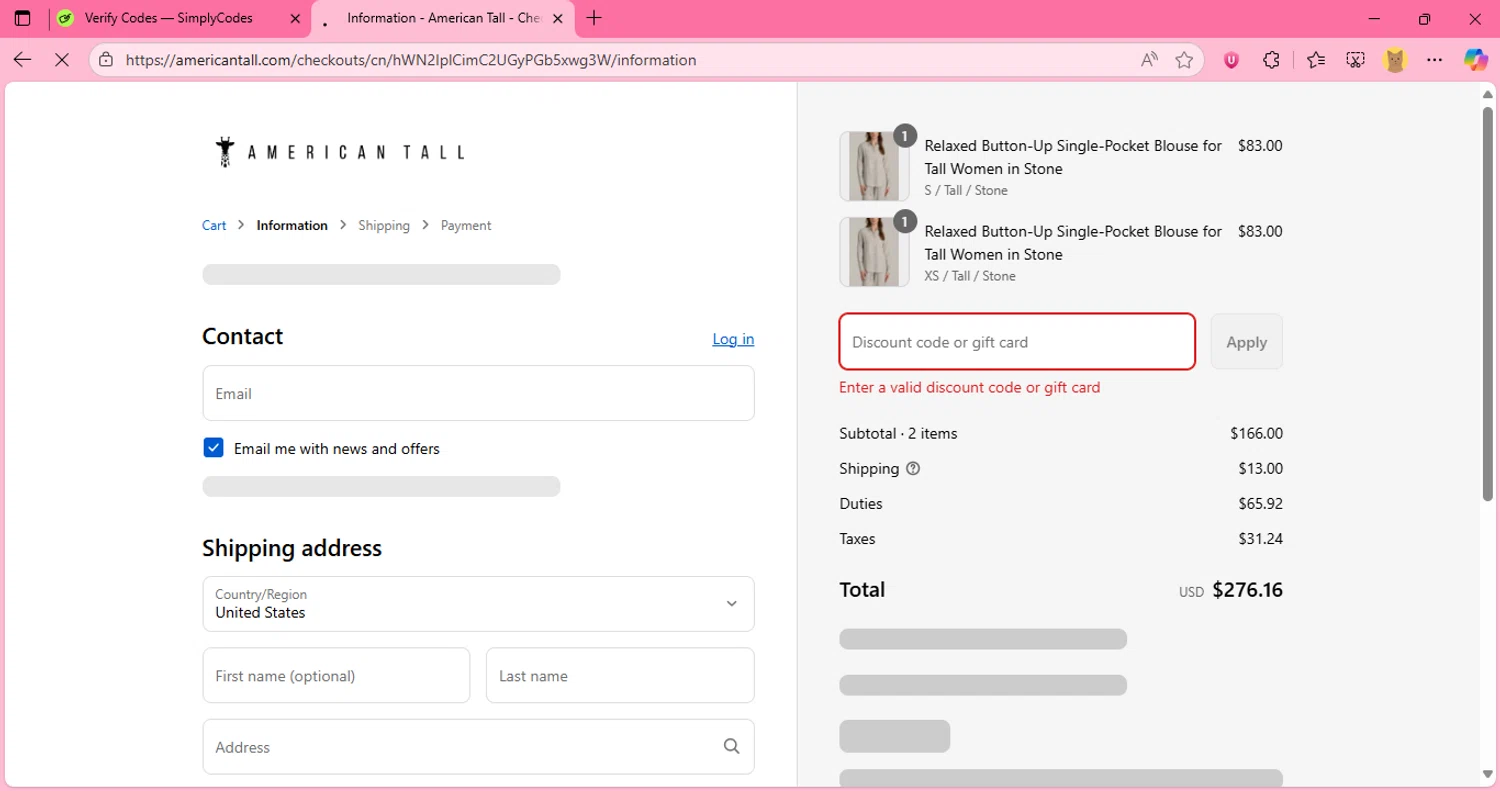1500x791 pixels.
Task: Go to Cart breadcrumb link
Action: coord(214,225)
